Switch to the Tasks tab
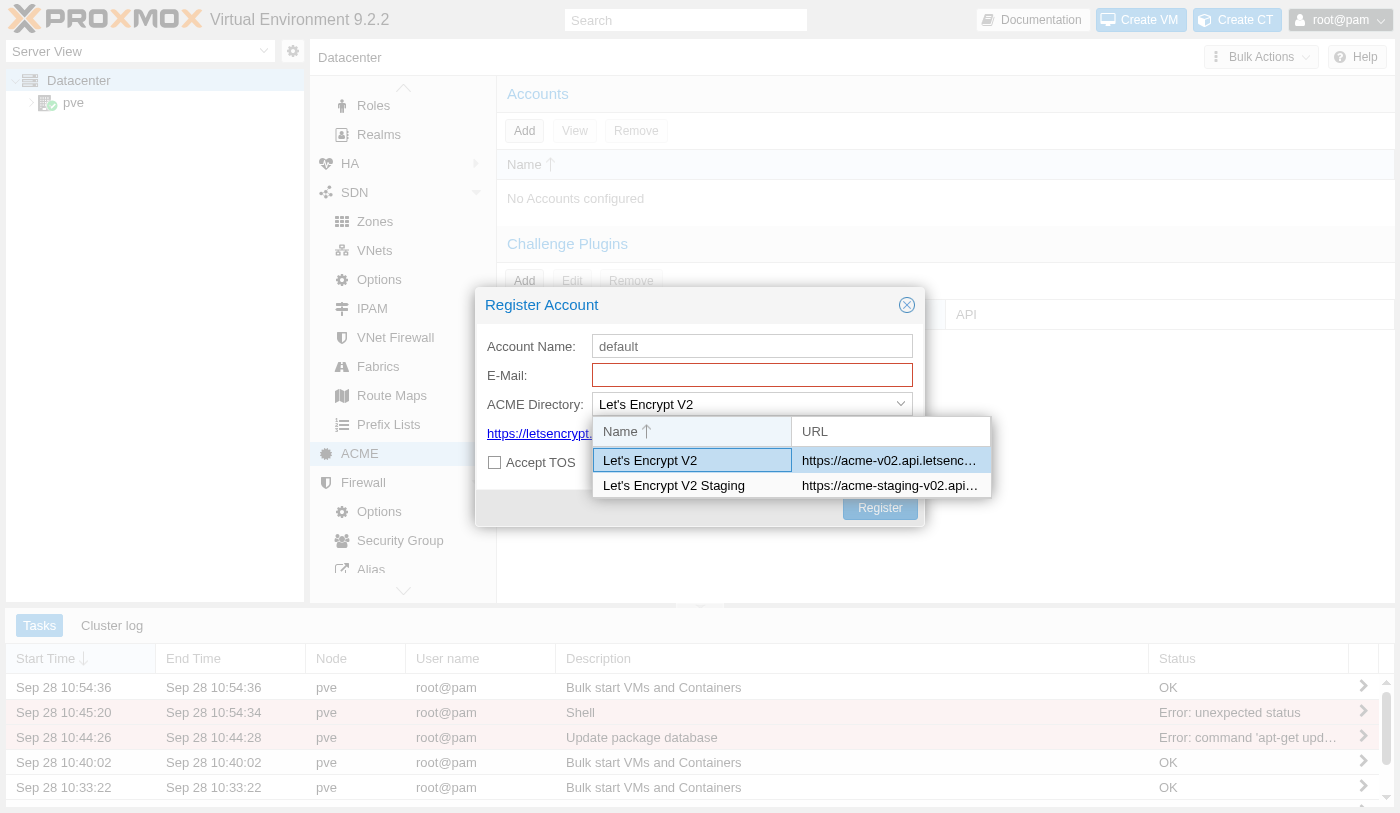1400x813 pixels. (40, 626)
